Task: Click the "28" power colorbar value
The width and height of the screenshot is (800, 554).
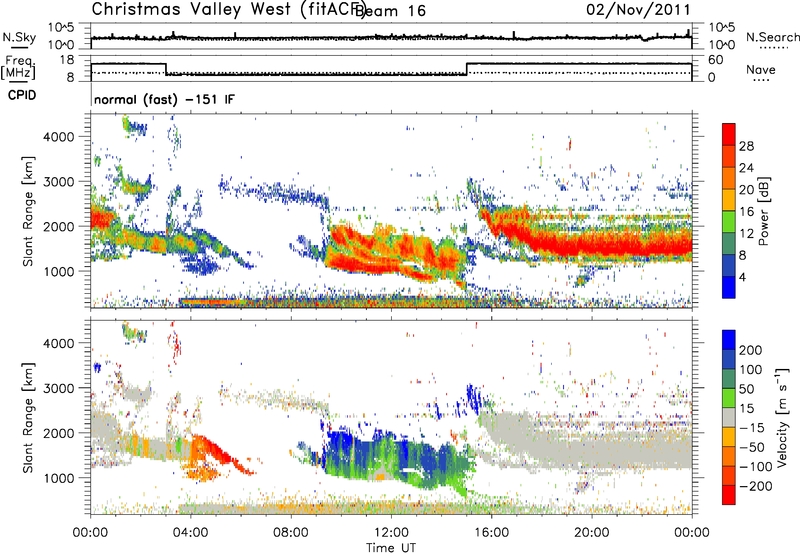Action: point(746,146)
